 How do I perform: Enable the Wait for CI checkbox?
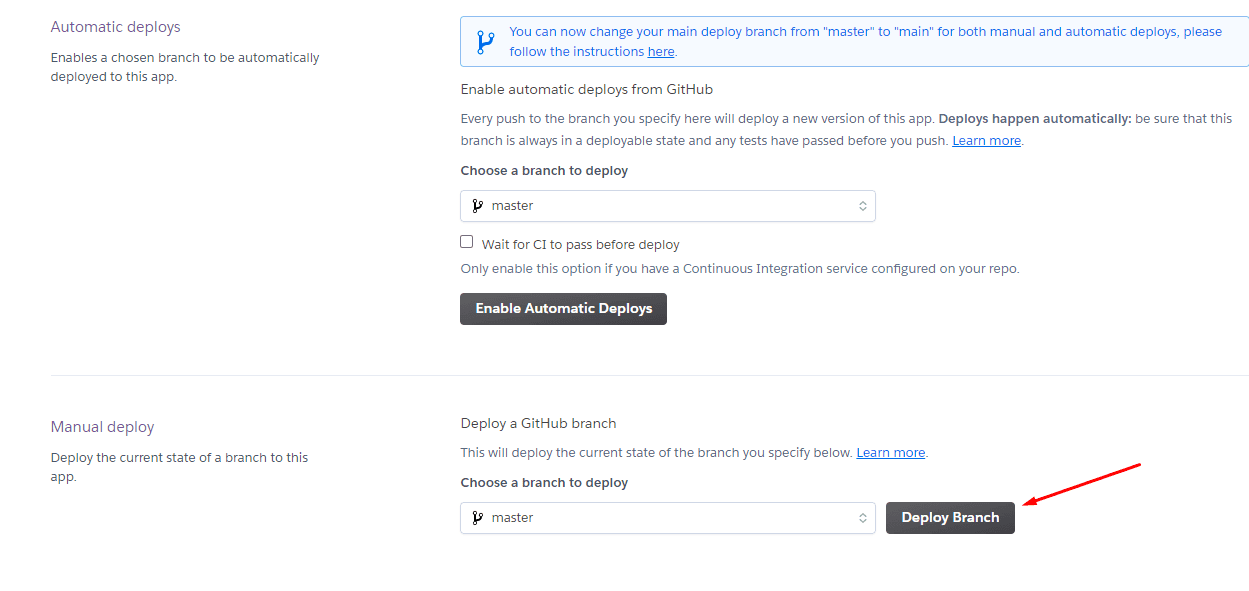[467, 242]
